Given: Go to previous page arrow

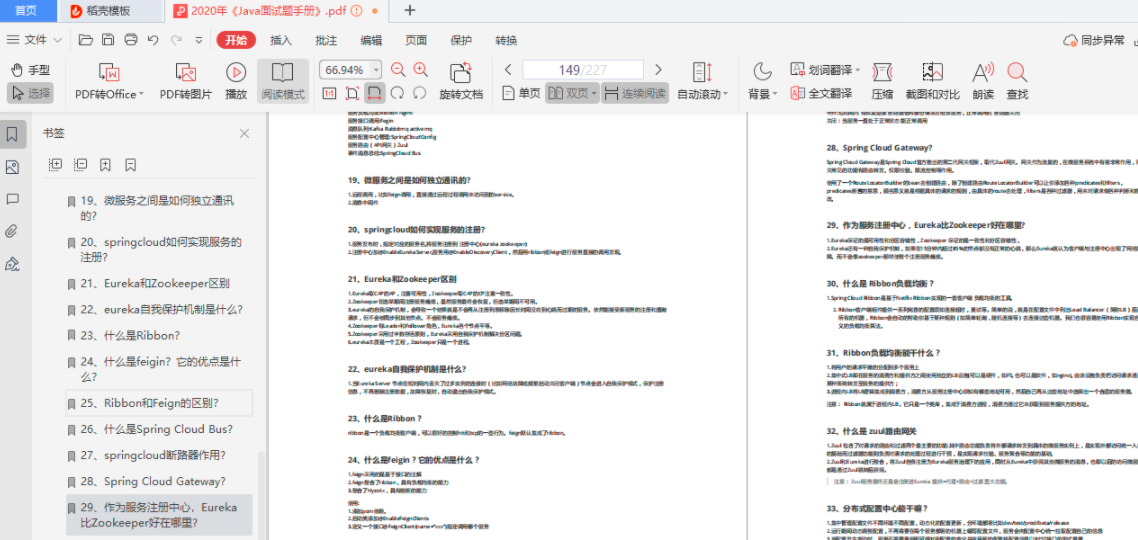Looking at the screenshot, I should (x=509, y=70).
